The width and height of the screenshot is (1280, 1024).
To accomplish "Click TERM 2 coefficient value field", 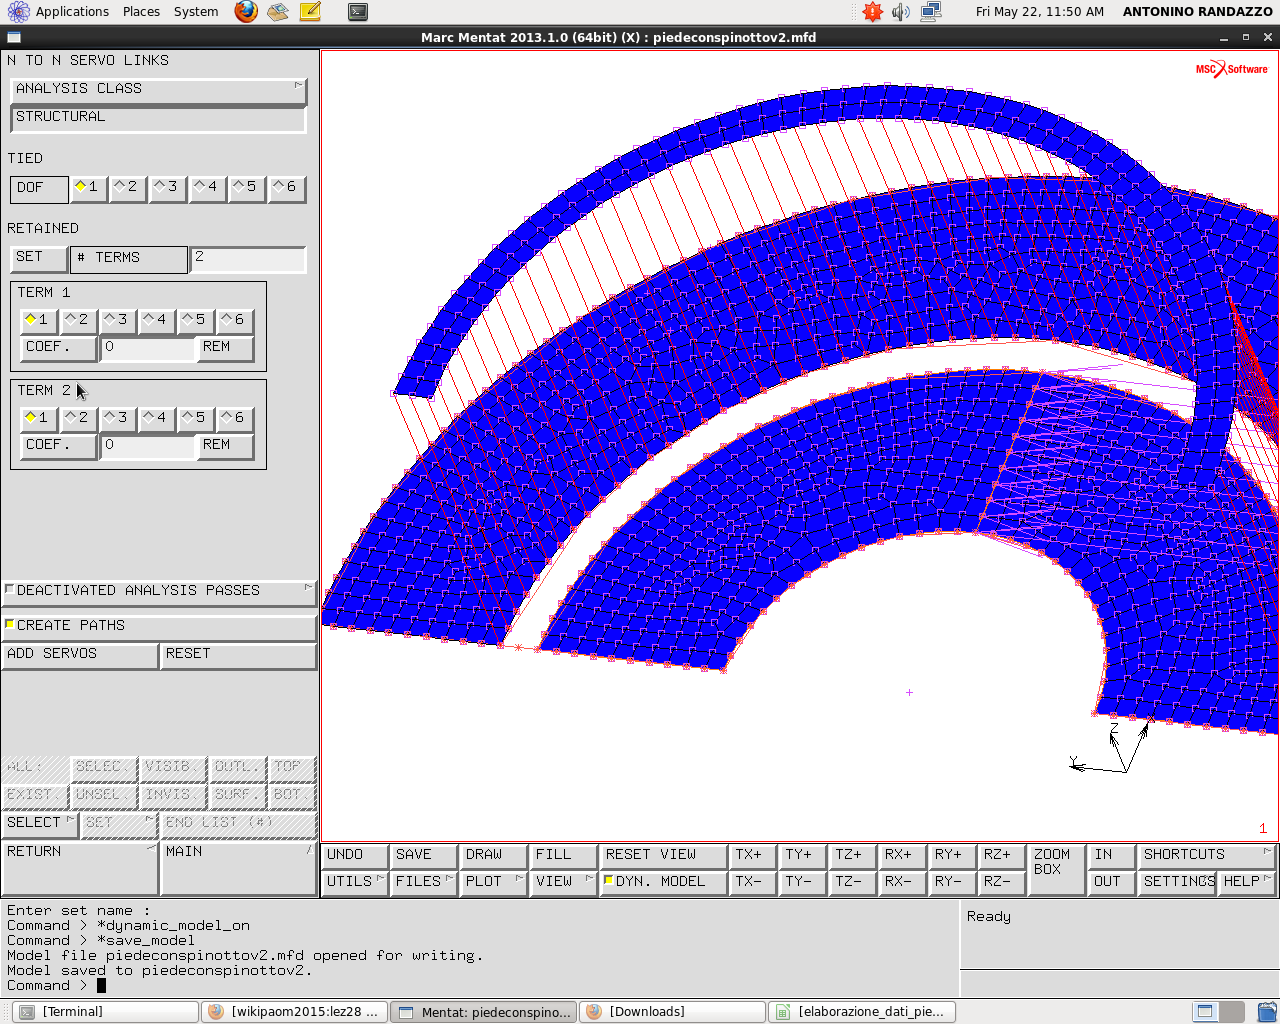I will pyautogui.click(x=148, y=445).
